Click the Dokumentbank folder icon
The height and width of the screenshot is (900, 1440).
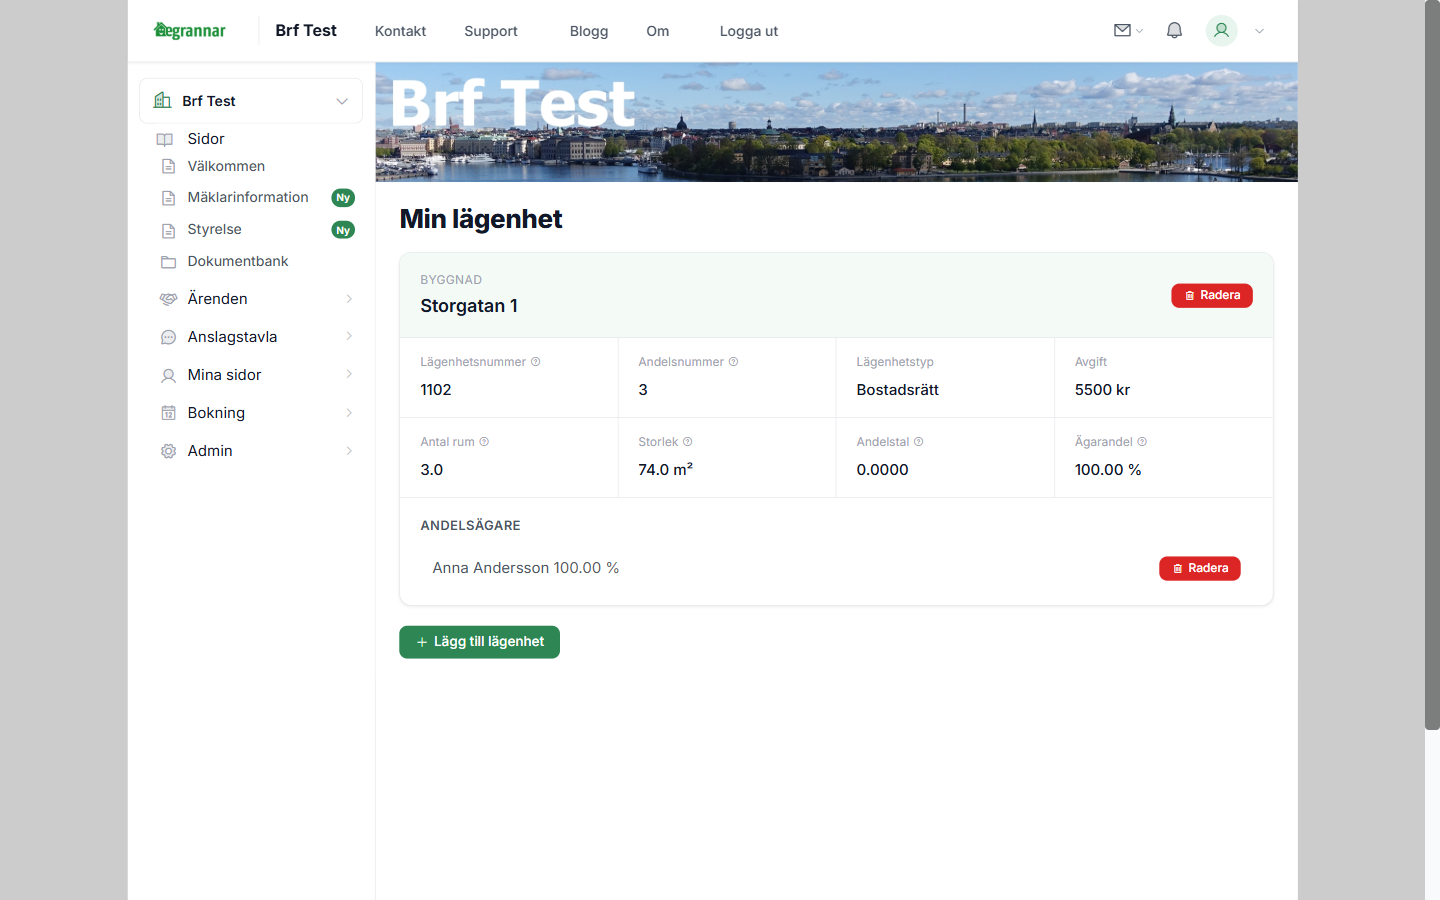[x=168, y=262]
